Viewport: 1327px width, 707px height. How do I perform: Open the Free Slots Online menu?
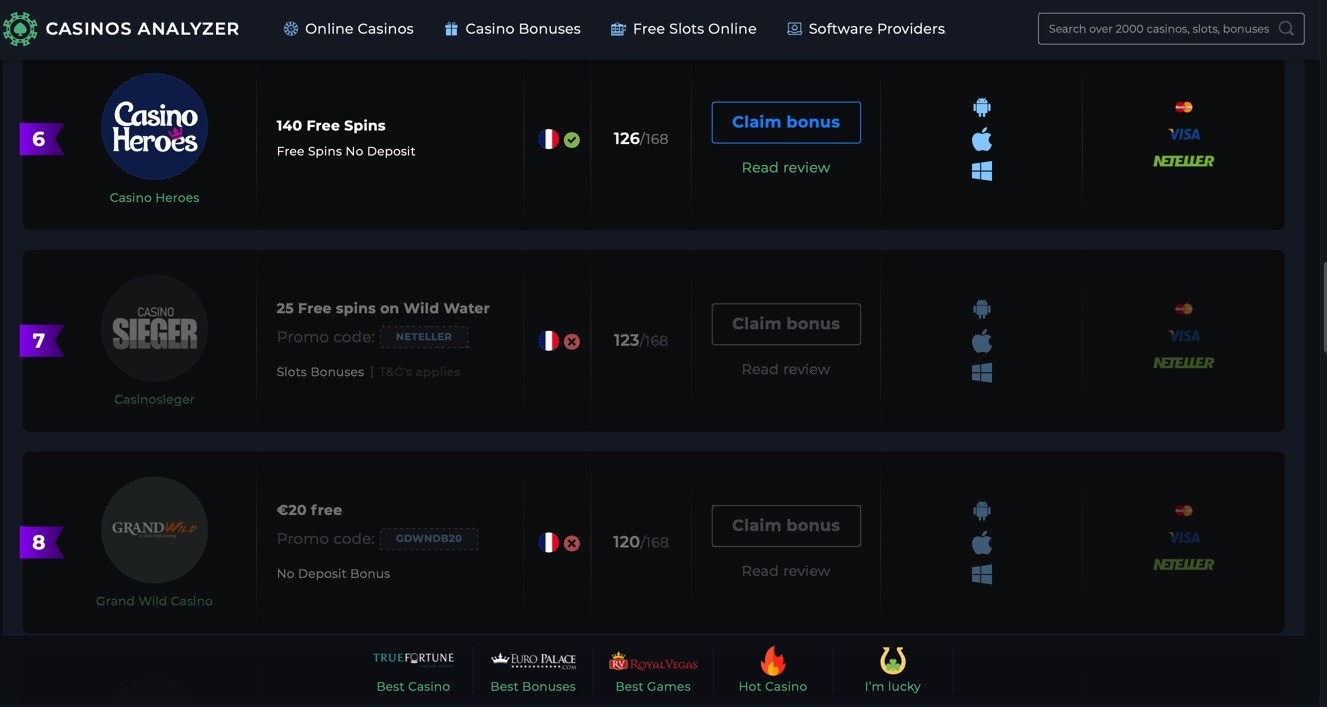pos(683,29)
